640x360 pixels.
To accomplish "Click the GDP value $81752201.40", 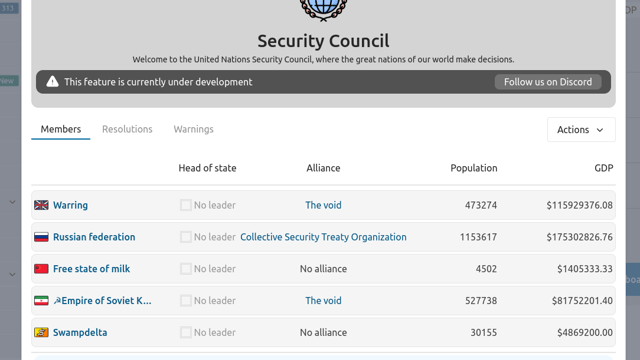I will (582, 300).
